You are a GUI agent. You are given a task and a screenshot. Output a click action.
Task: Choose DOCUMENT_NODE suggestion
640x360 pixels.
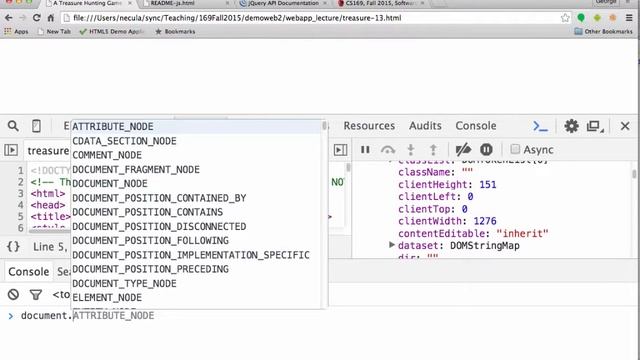(196, 184)
